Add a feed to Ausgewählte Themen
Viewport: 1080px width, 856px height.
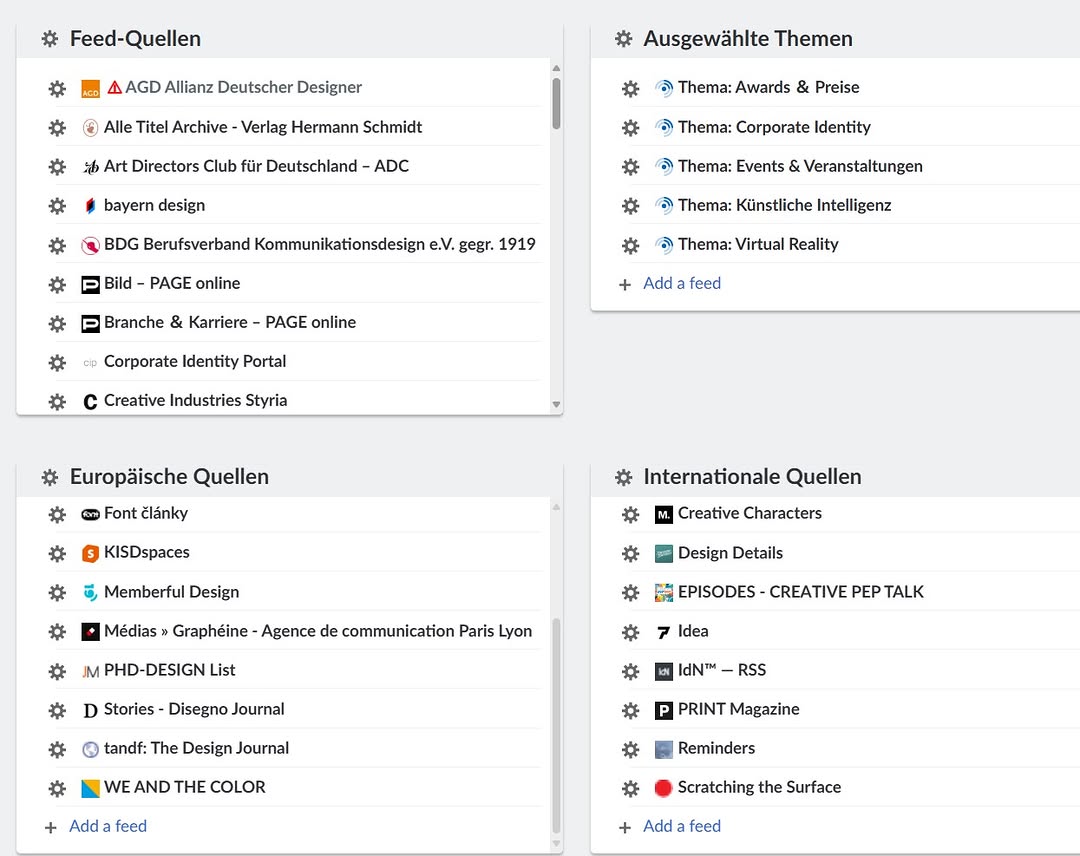point(681,283)
